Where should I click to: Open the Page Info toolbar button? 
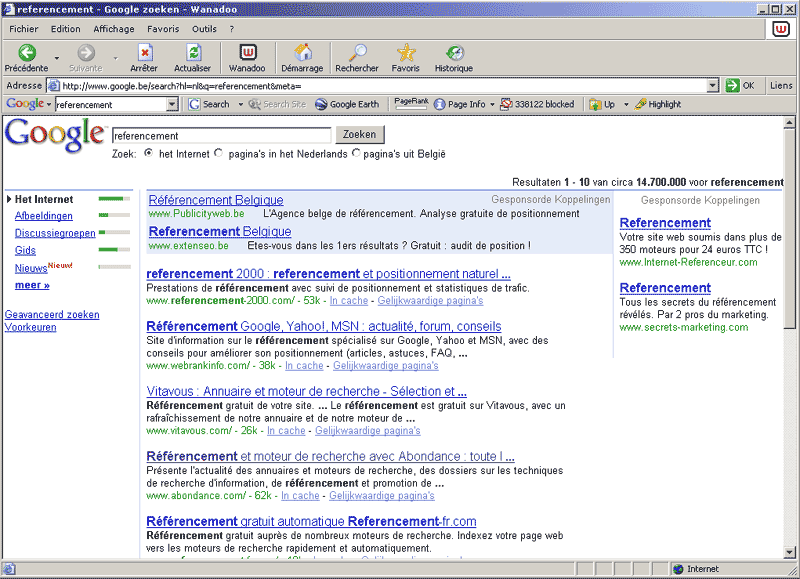pos(460,104)
